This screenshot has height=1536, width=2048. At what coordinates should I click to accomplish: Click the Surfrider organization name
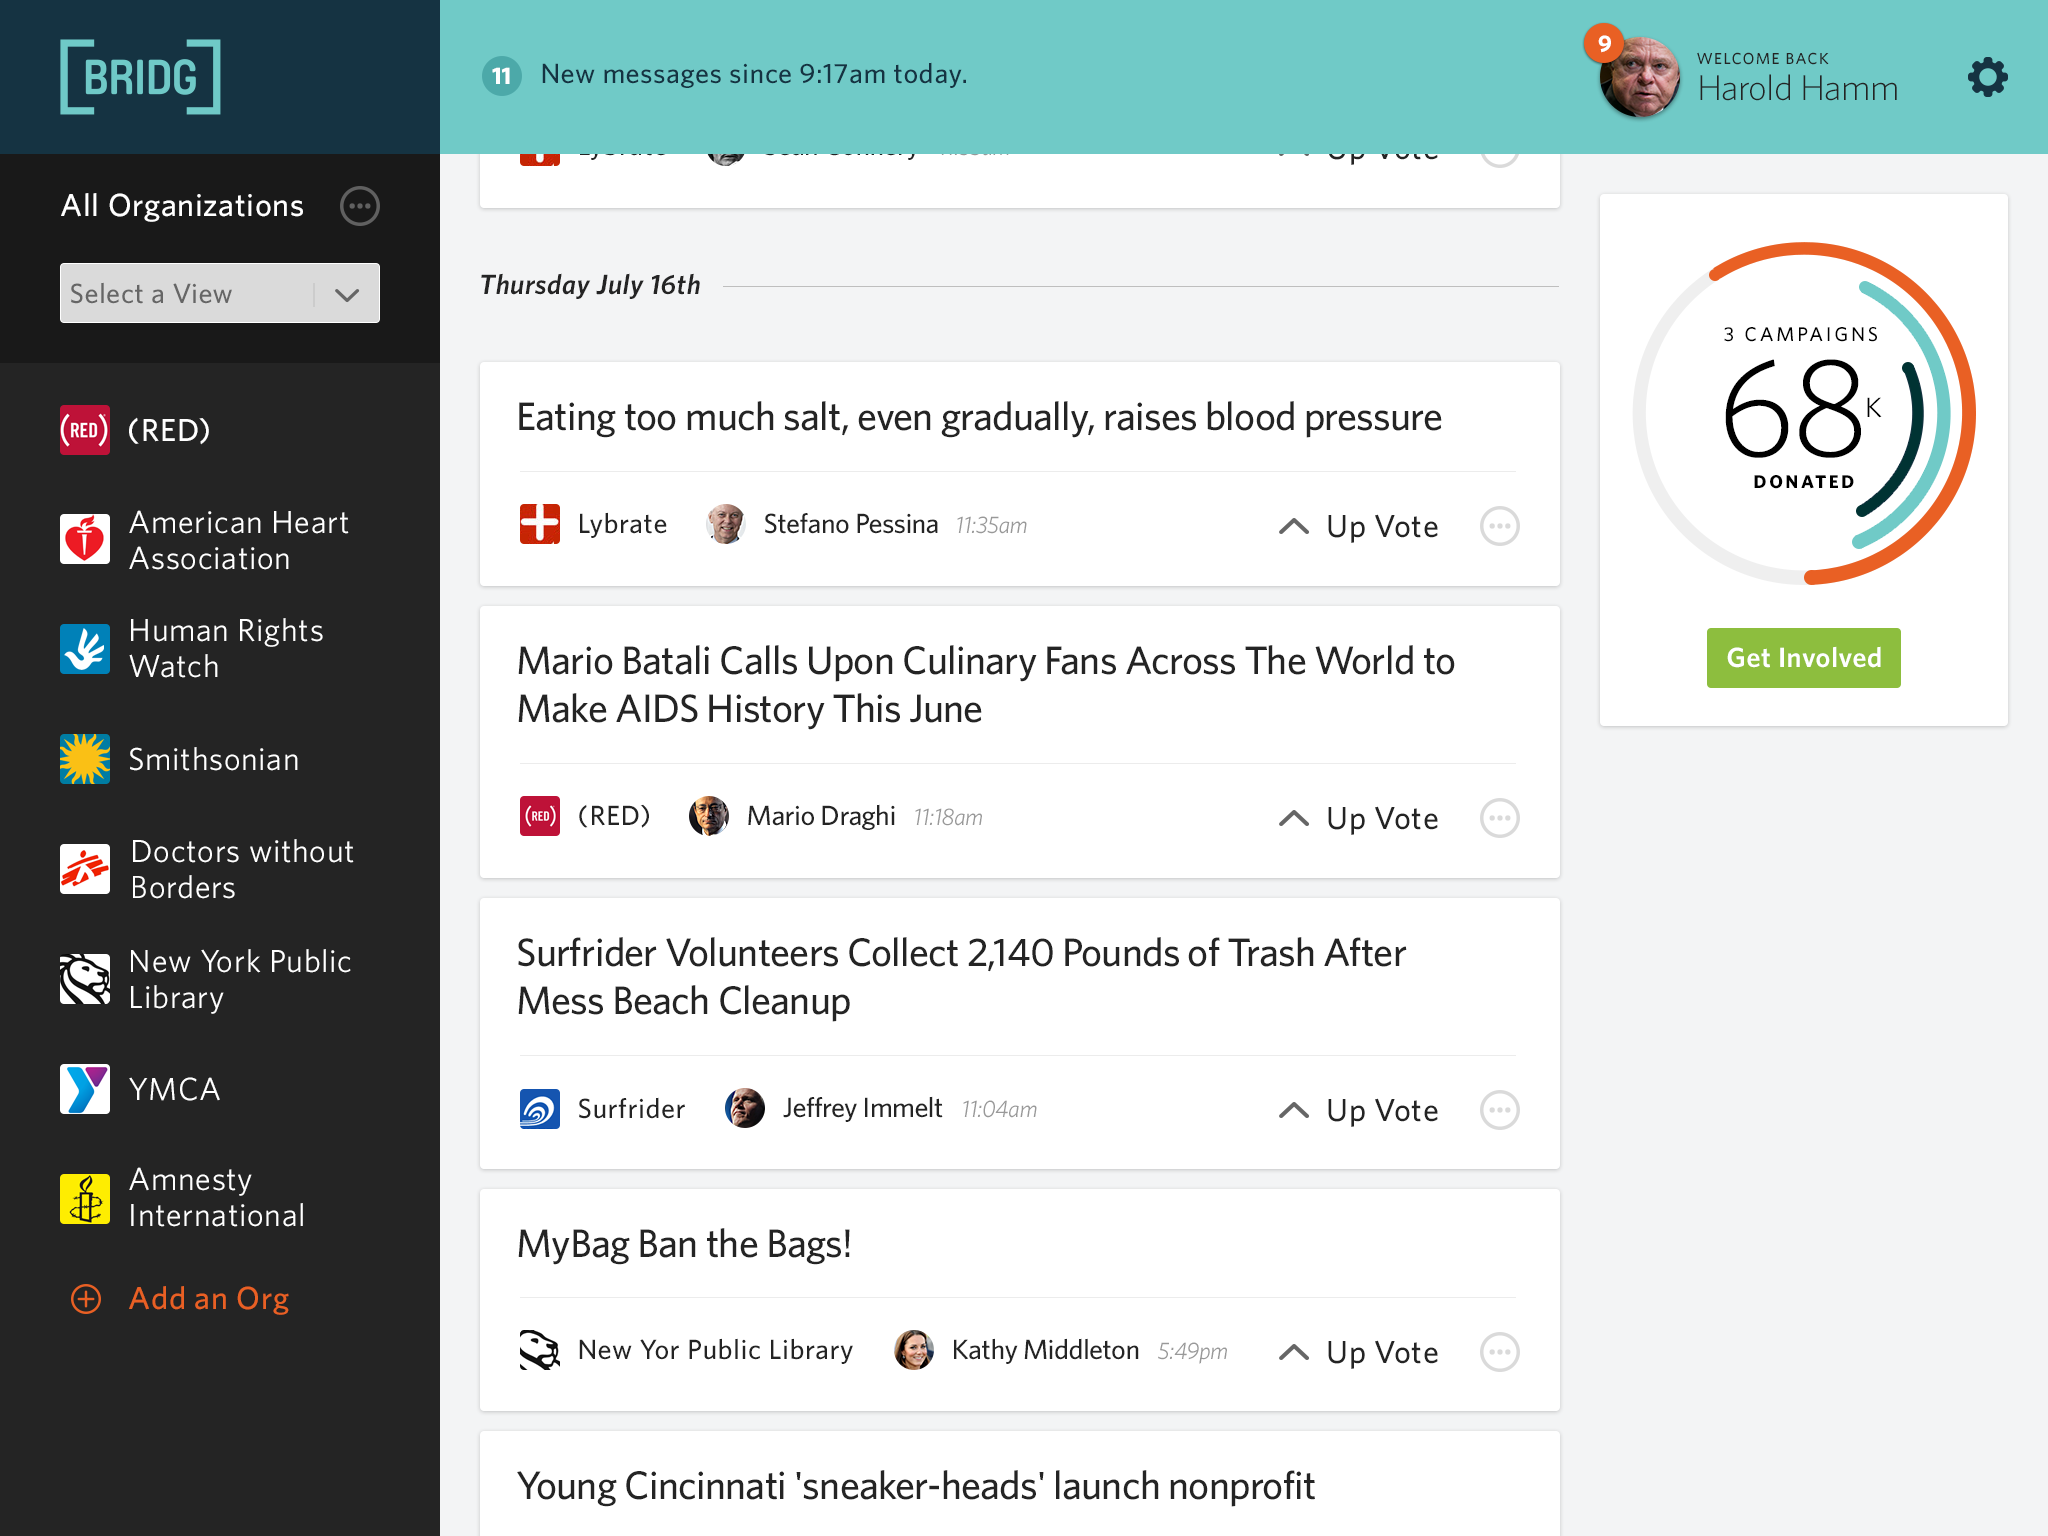(x=631, y=1108)
